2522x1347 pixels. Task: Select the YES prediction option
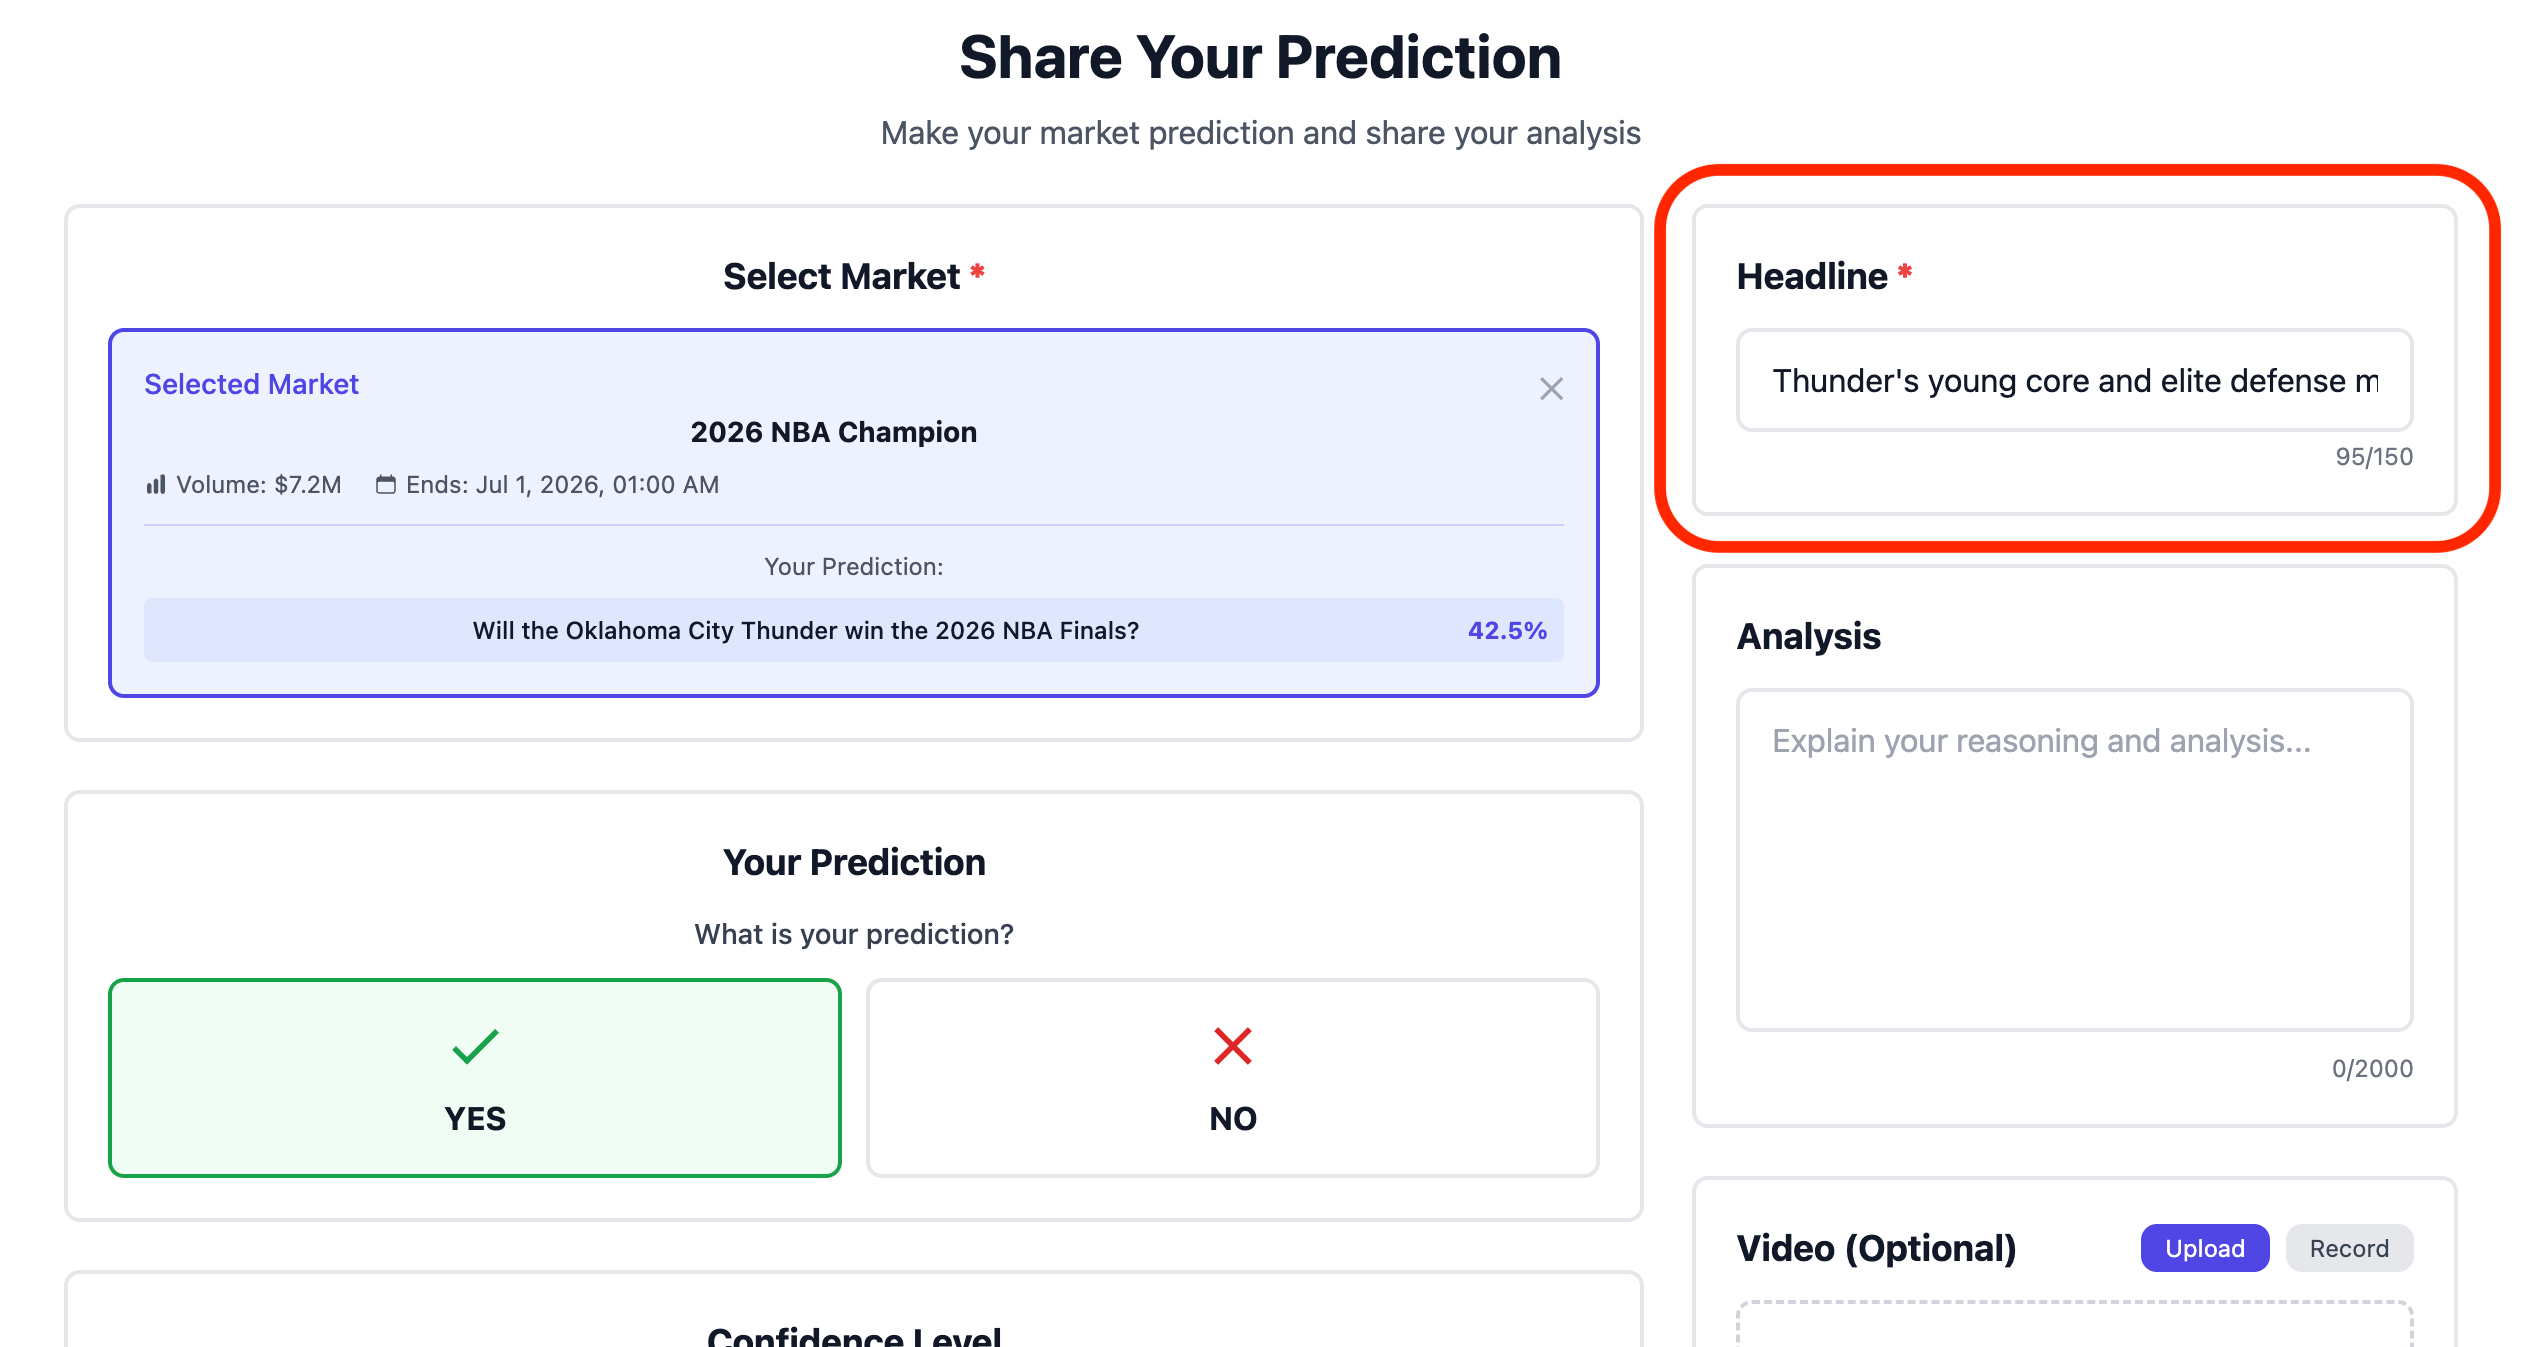coord(475,1080)
